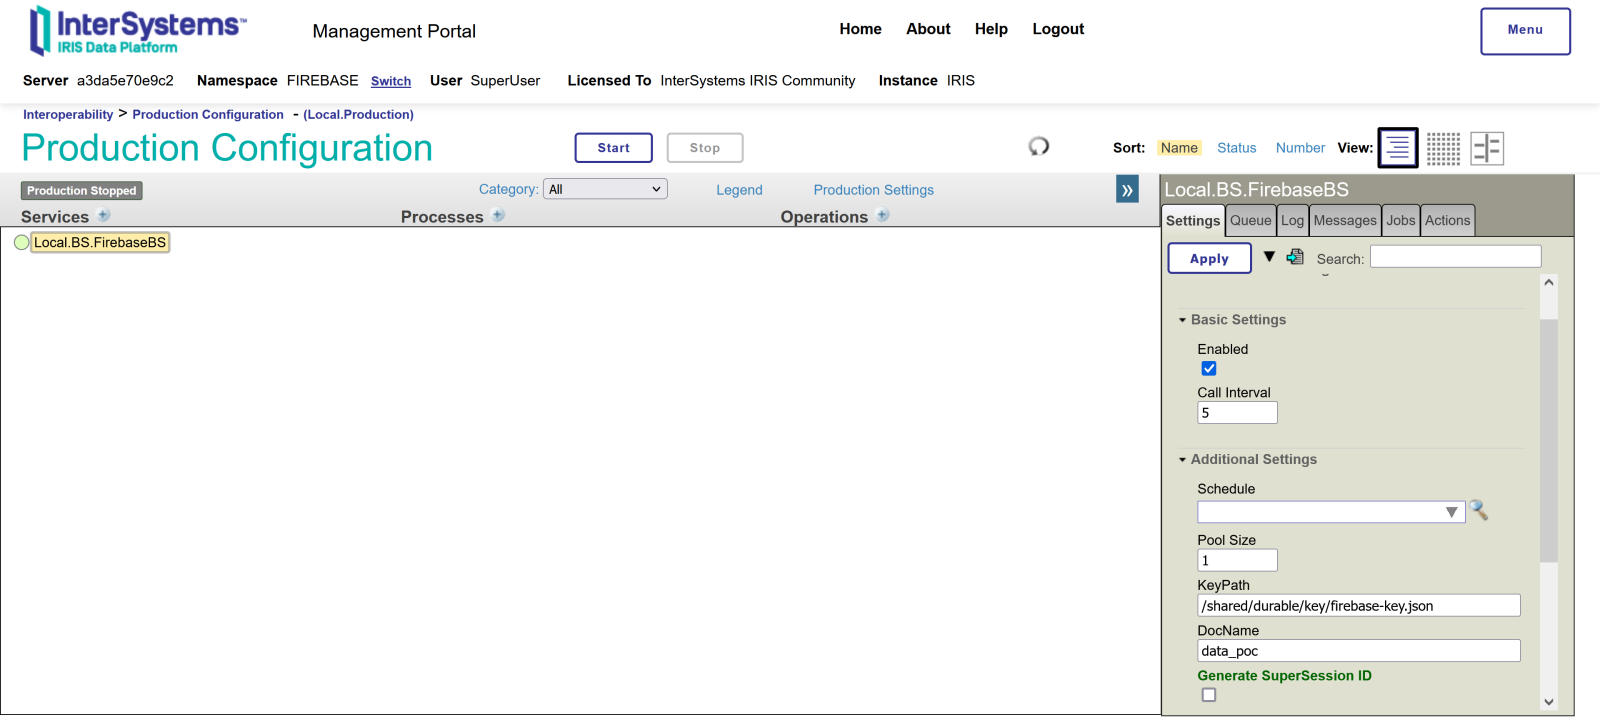1600x725 pixels.
Task: Select the list view icon
Action: coord(1397,148)
